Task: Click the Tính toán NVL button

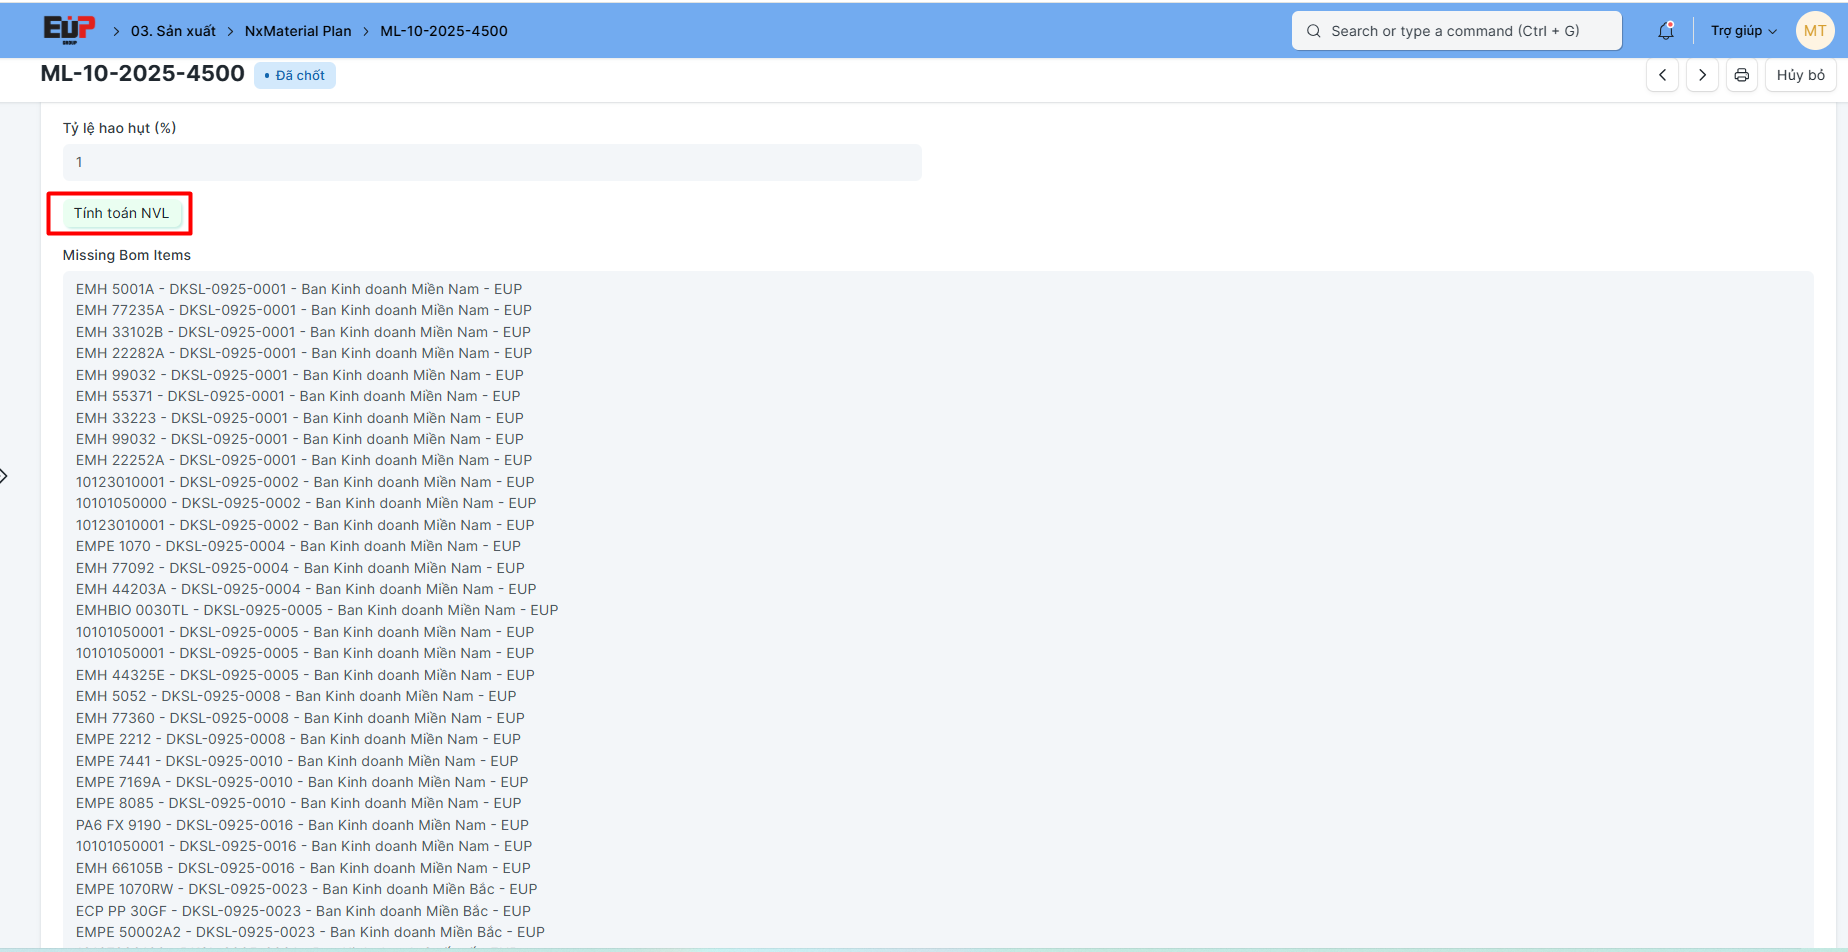Action: (121, 213)
